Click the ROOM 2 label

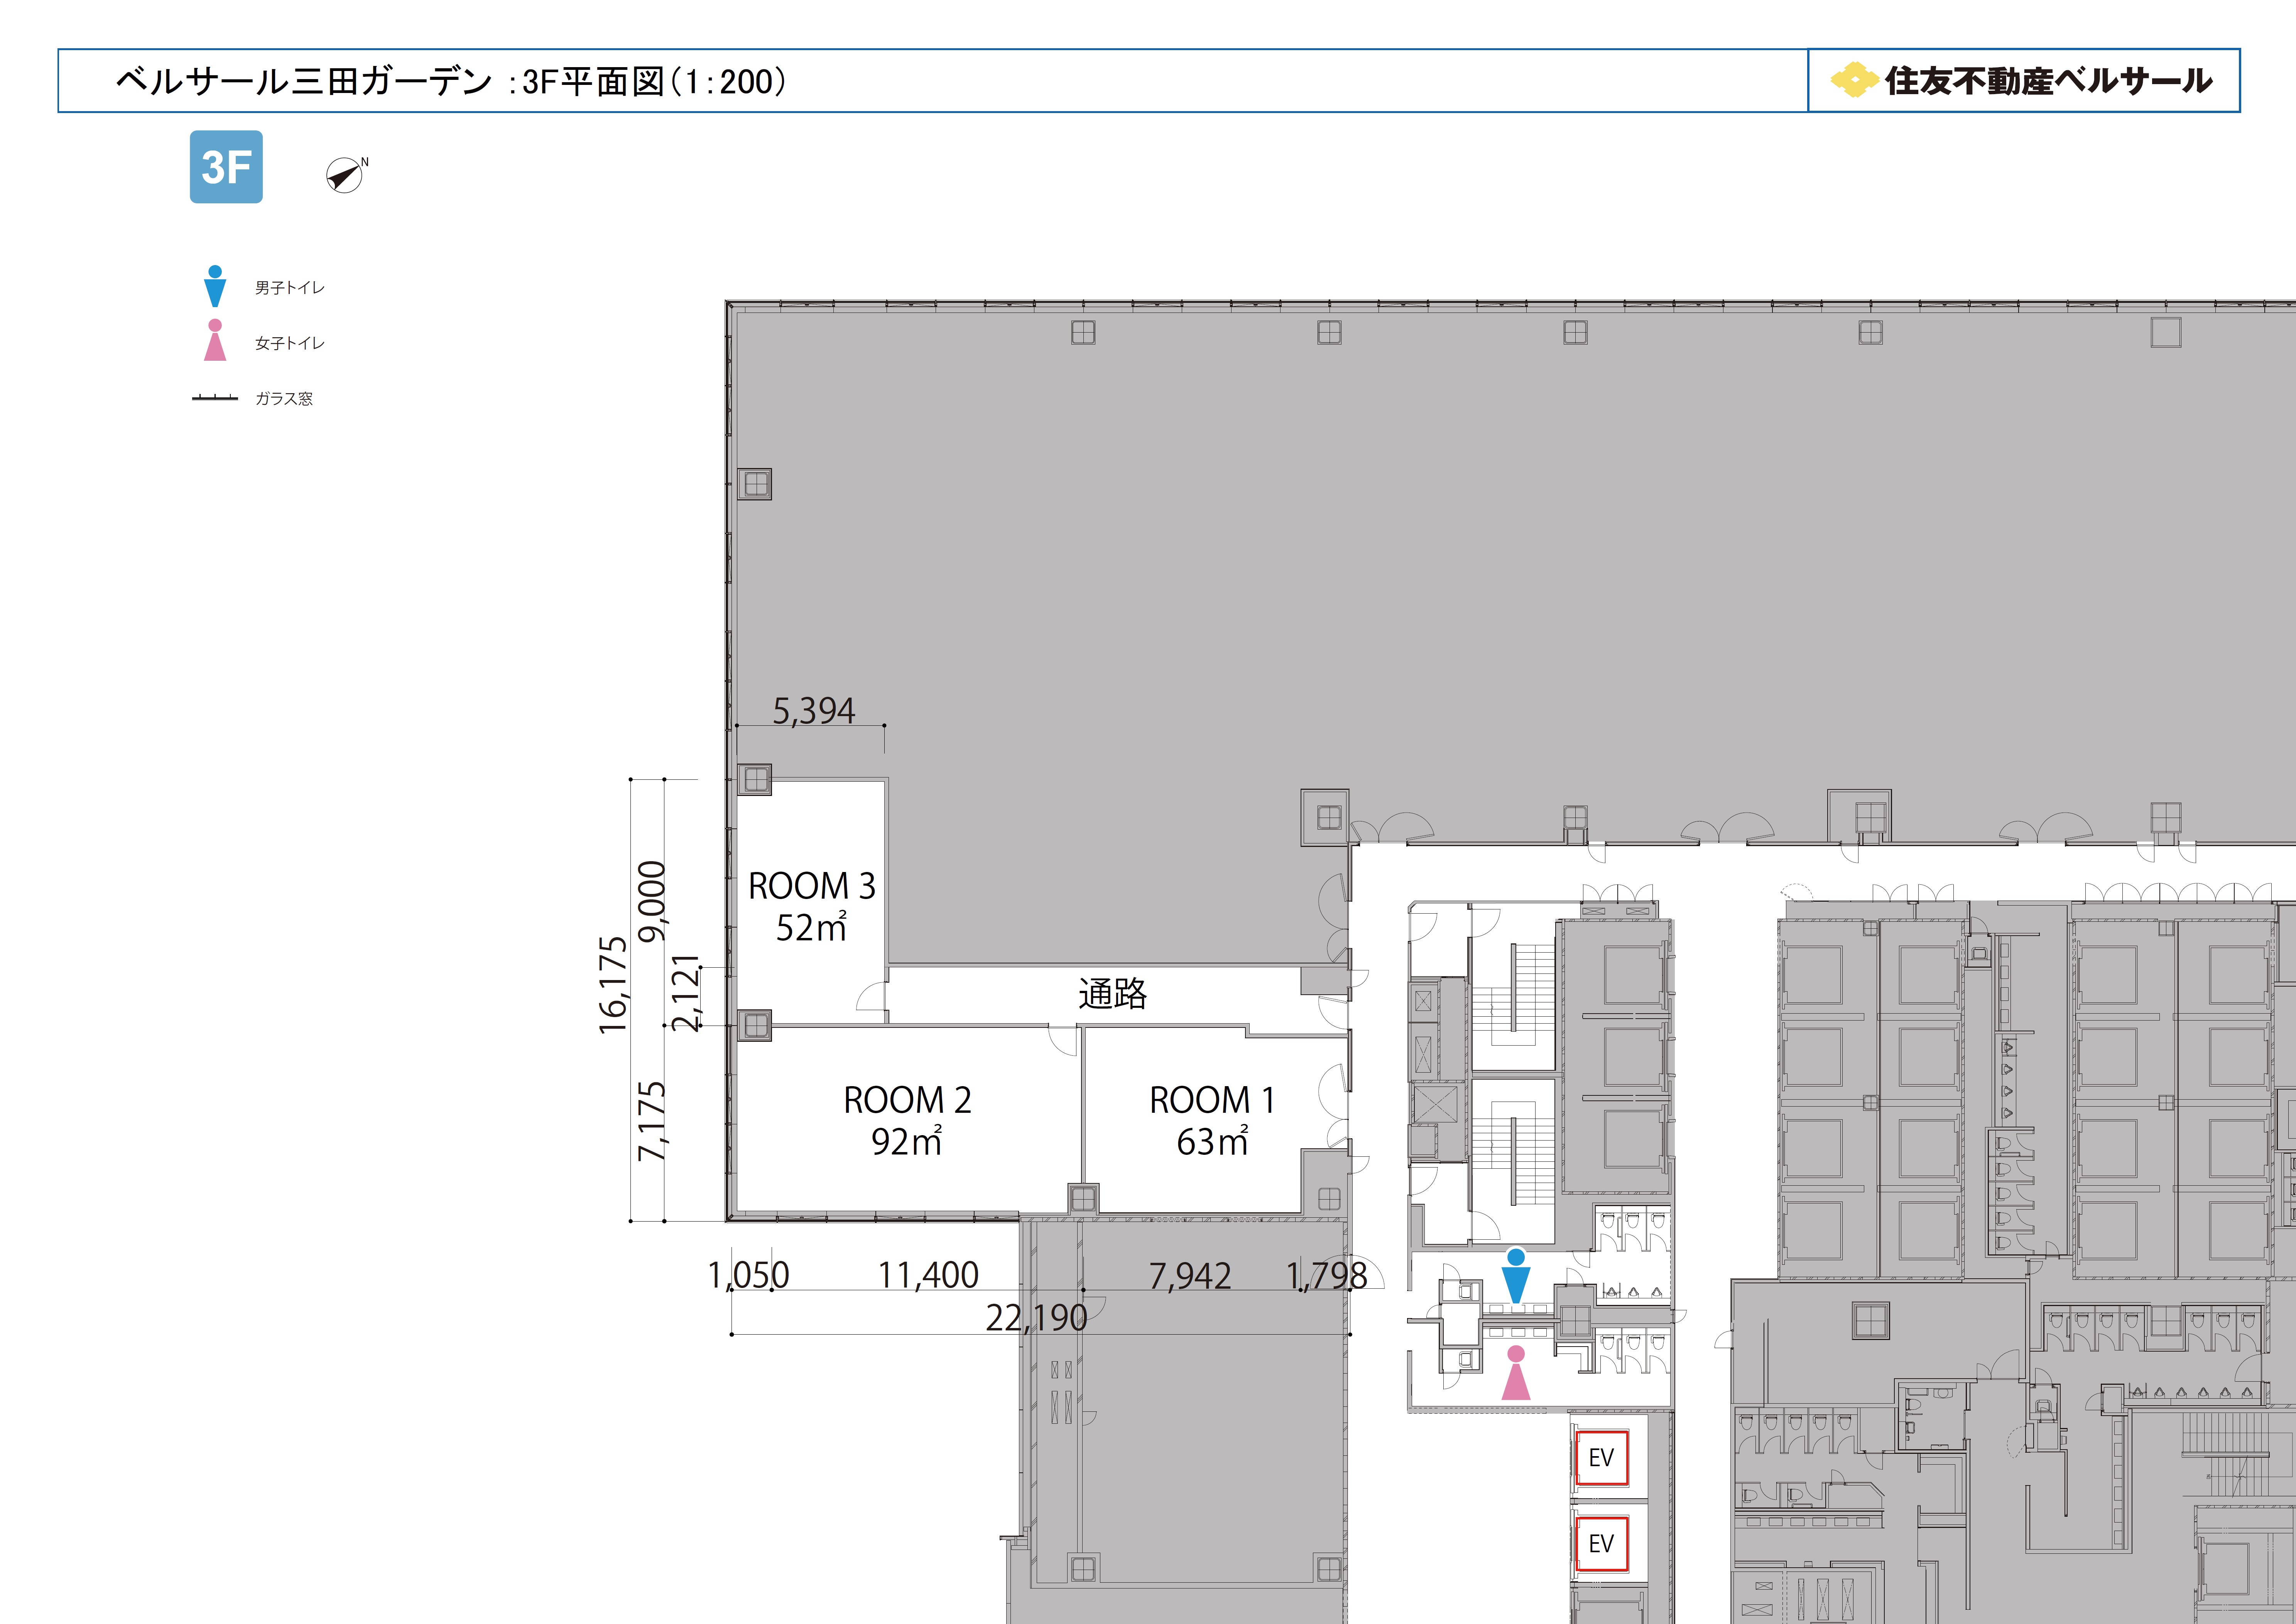(x=907, y=1100)
